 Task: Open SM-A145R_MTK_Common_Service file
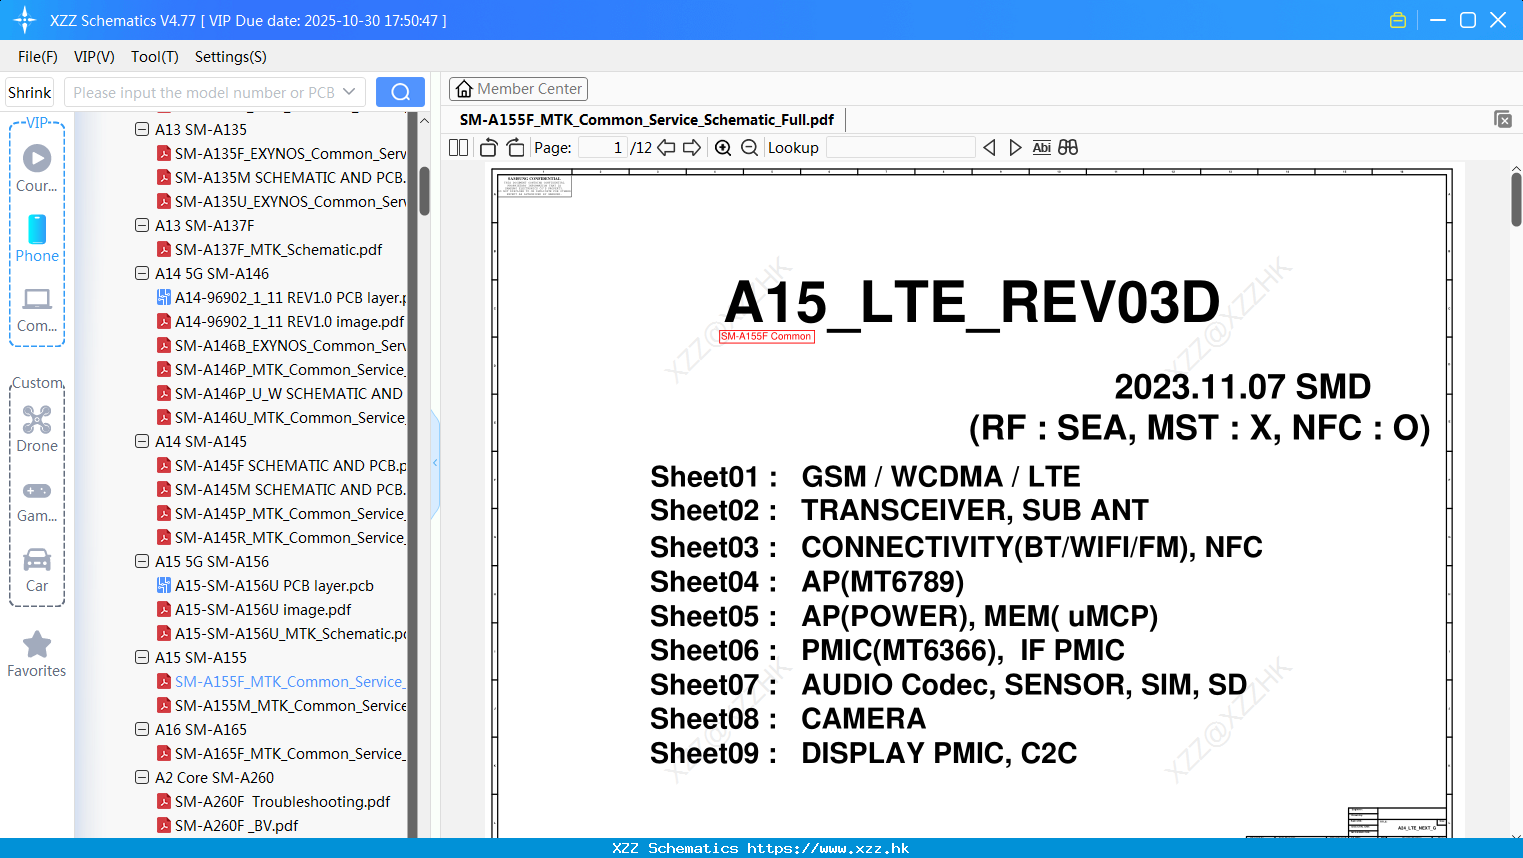click(281, 537)
